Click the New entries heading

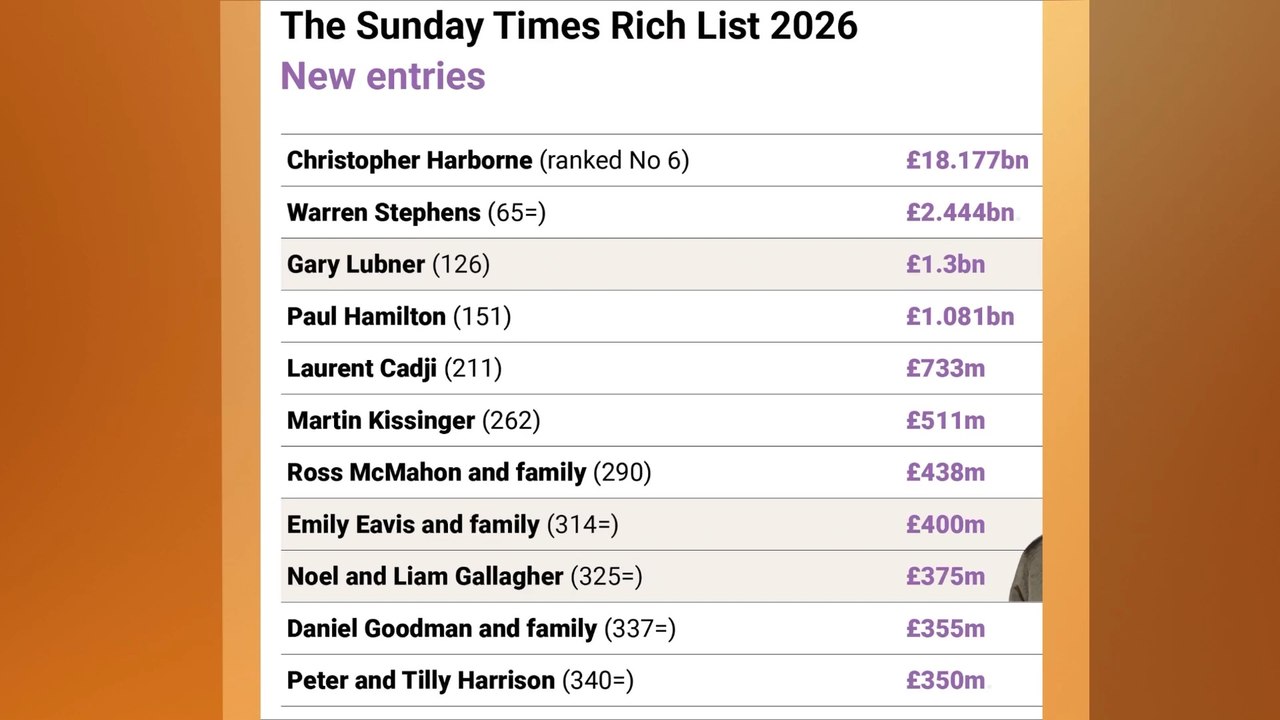(x=383, y=76)
